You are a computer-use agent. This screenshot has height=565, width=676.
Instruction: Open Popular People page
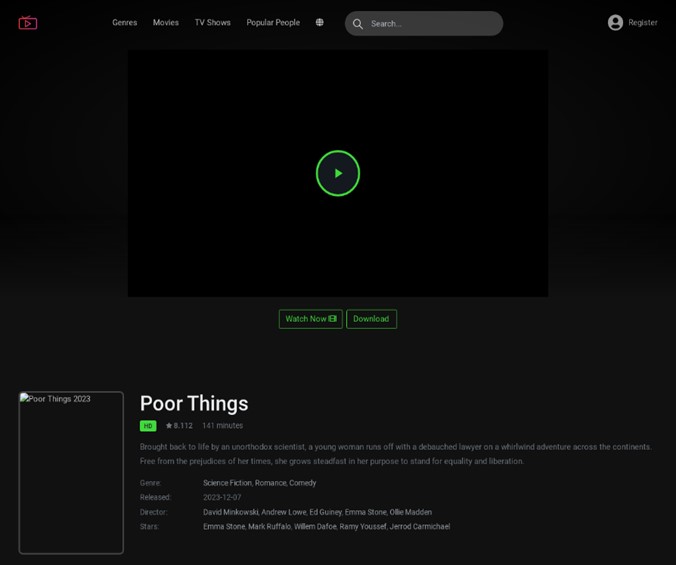pos(273,22)
